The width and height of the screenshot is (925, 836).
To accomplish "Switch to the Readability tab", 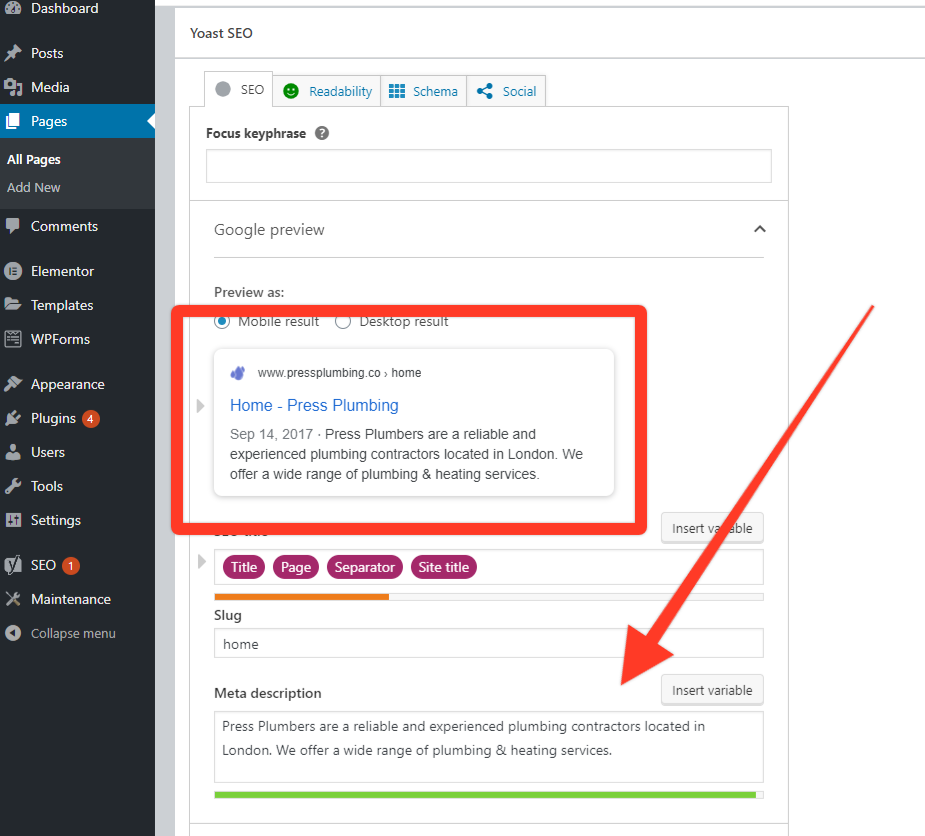I will pyautogui.click(x=327, y=91).
